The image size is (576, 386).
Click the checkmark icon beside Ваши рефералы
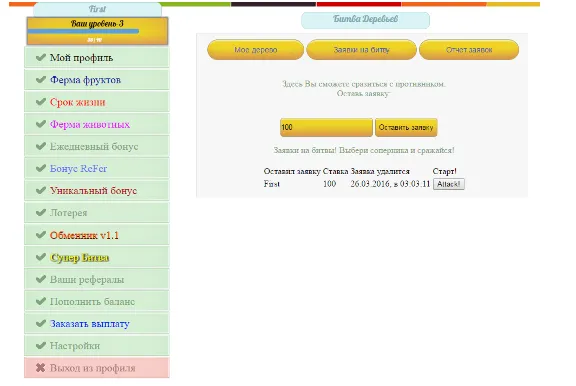pos(41,279)
